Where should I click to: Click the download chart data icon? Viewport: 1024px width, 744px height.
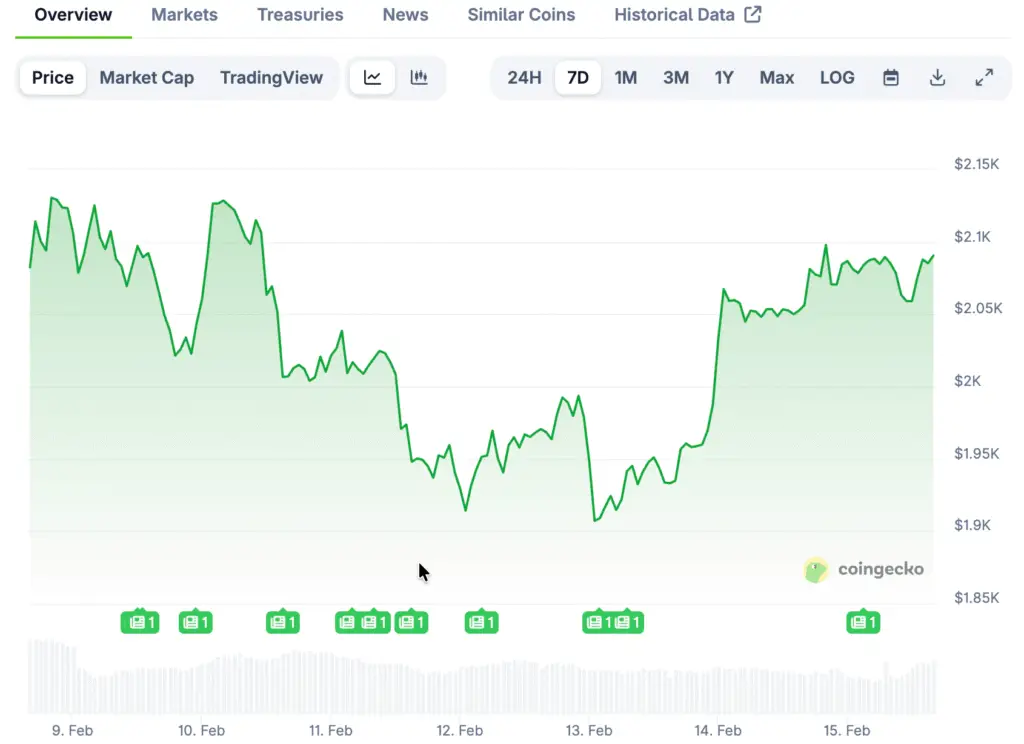tap(937, 78)
